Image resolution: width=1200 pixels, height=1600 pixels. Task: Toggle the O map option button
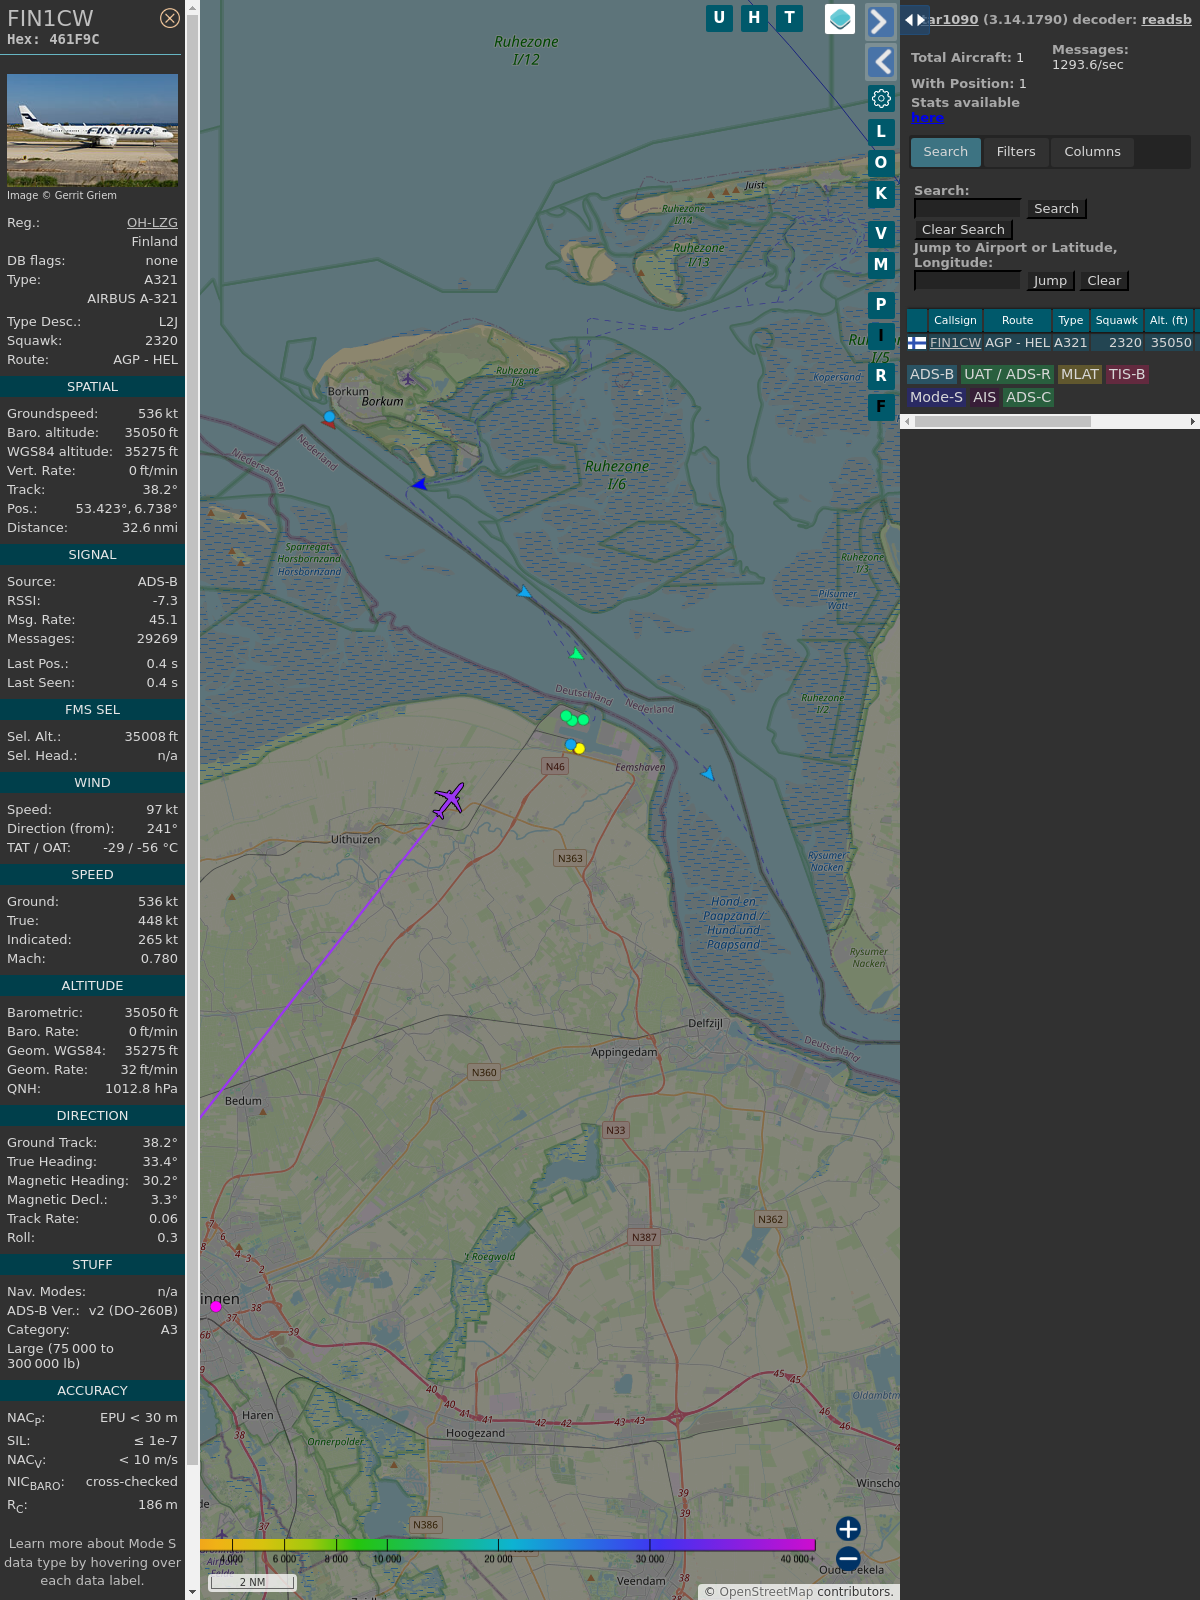[x=881, y=162]
